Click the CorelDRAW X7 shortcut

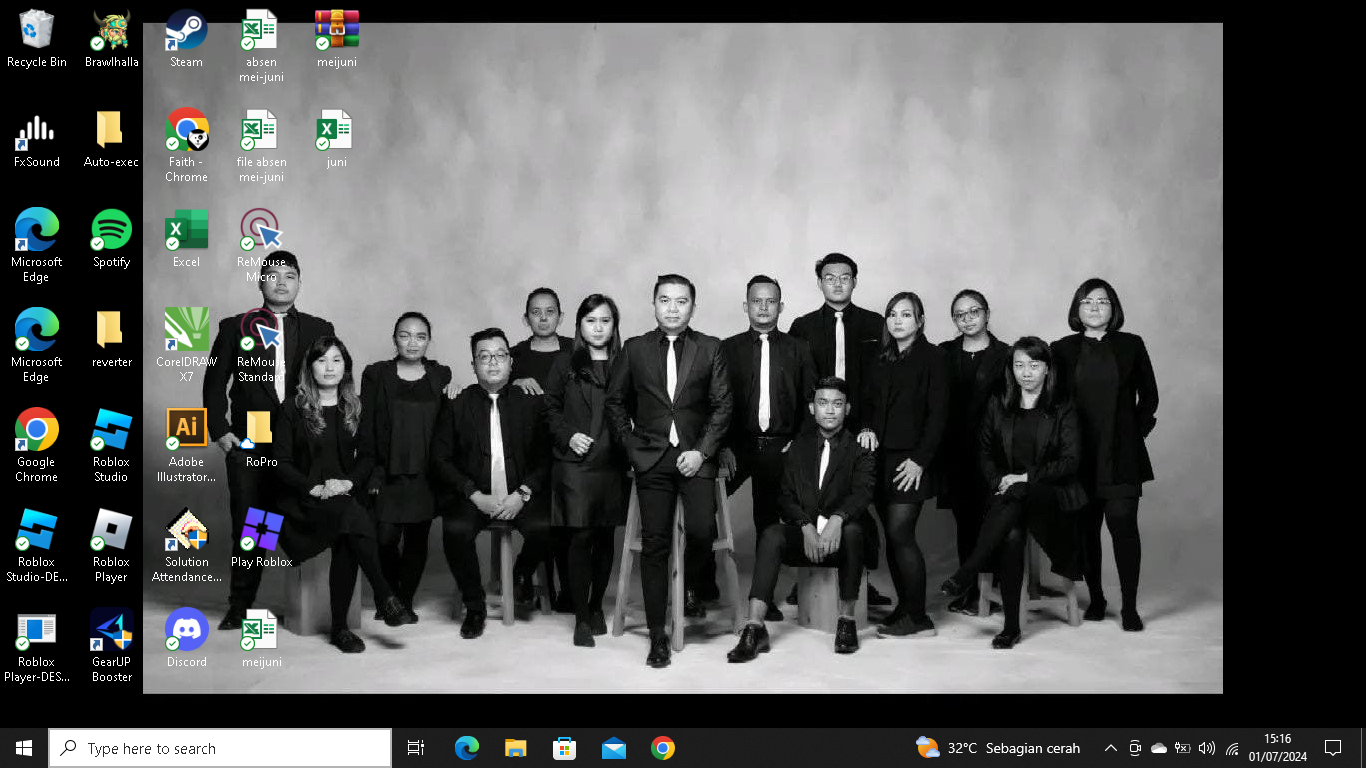pos(186,346)
